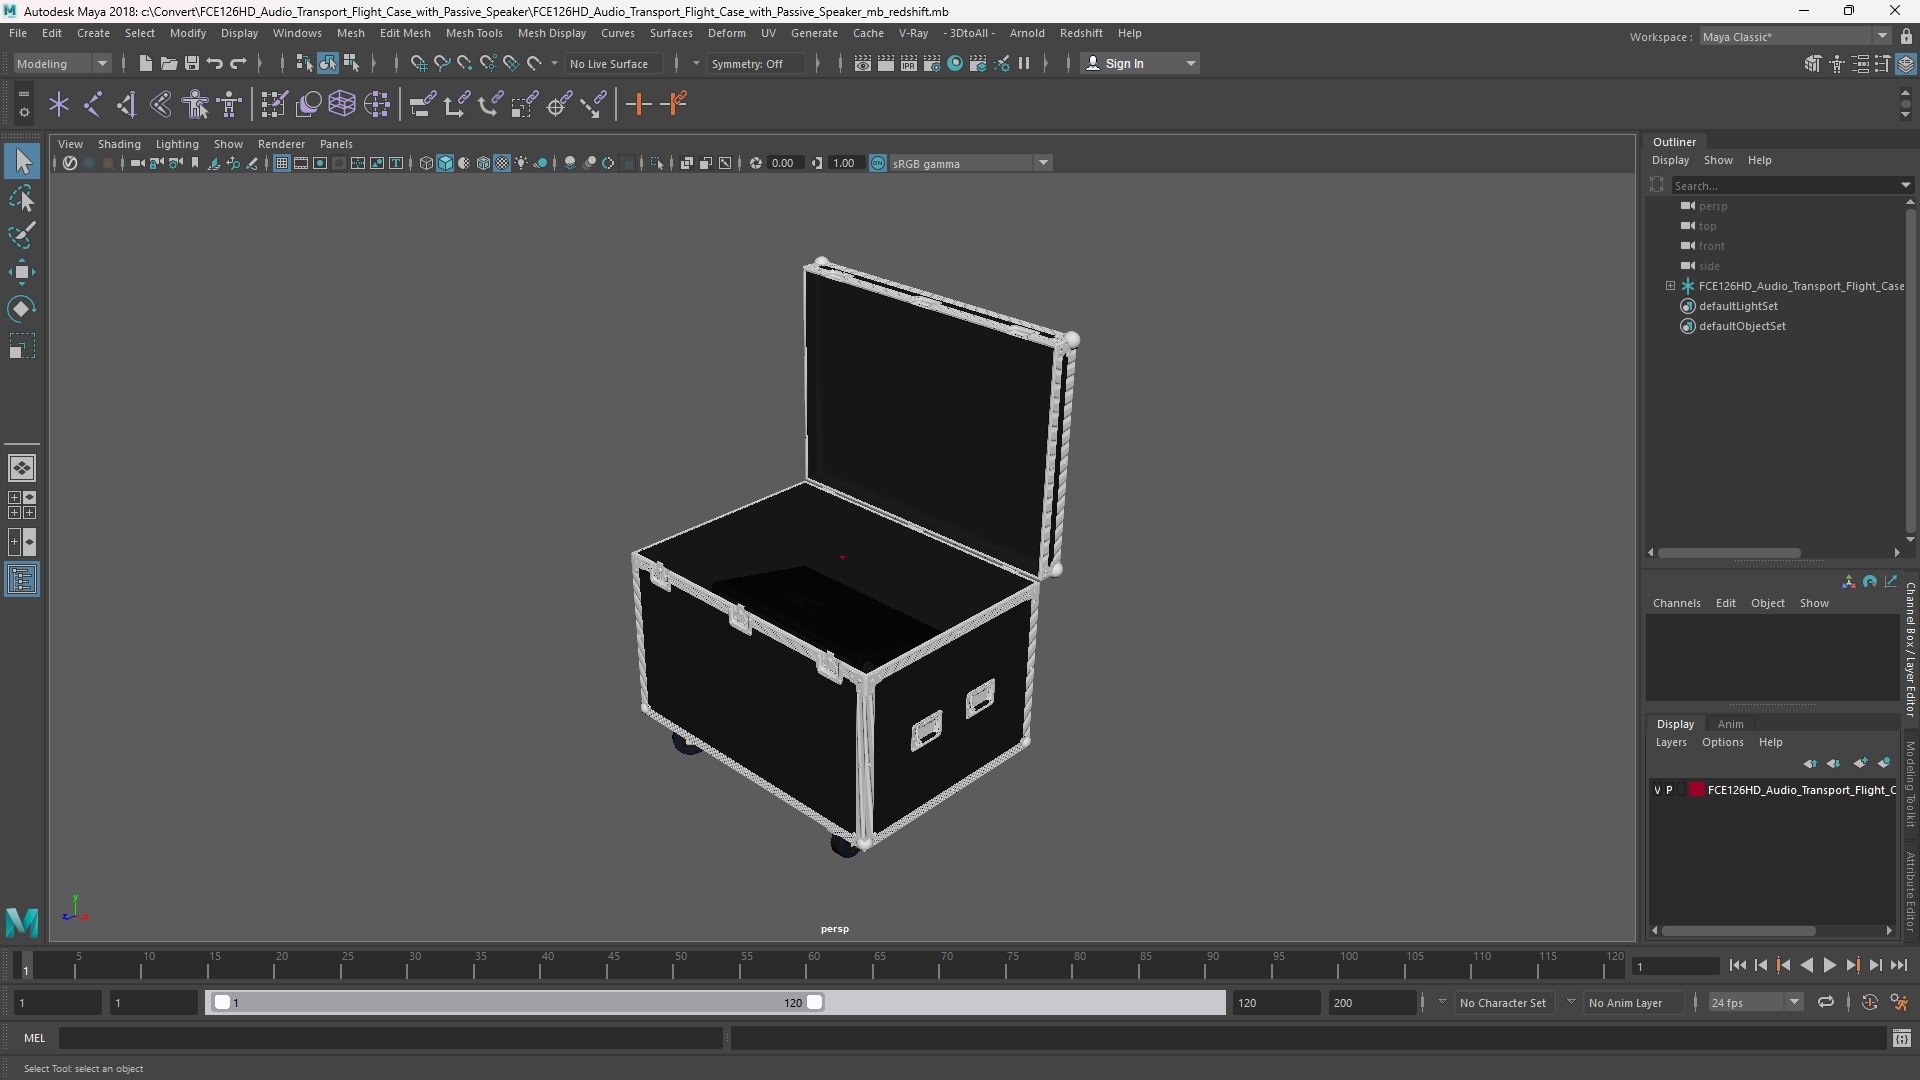Undo the last action
Viewport: 1920px width, 1080px height.
(x=215, y=63)
